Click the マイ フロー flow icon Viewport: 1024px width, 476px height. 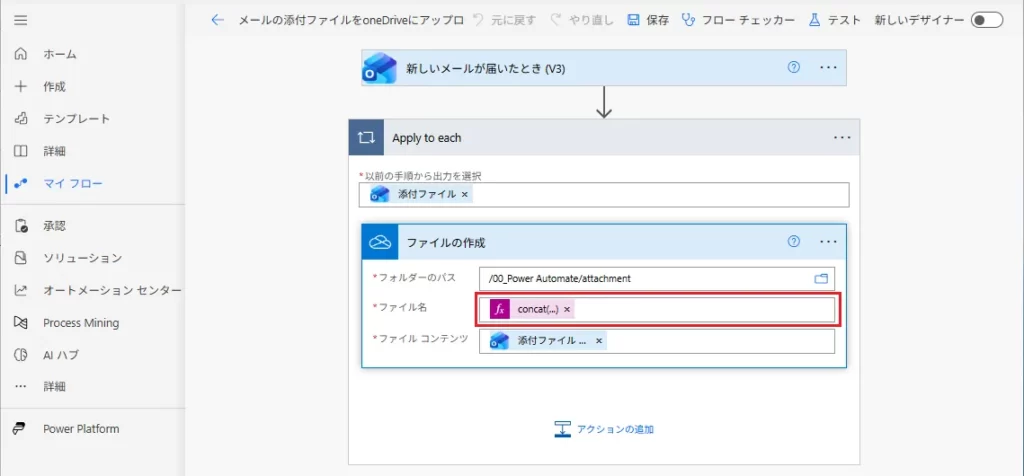point(21,183)
